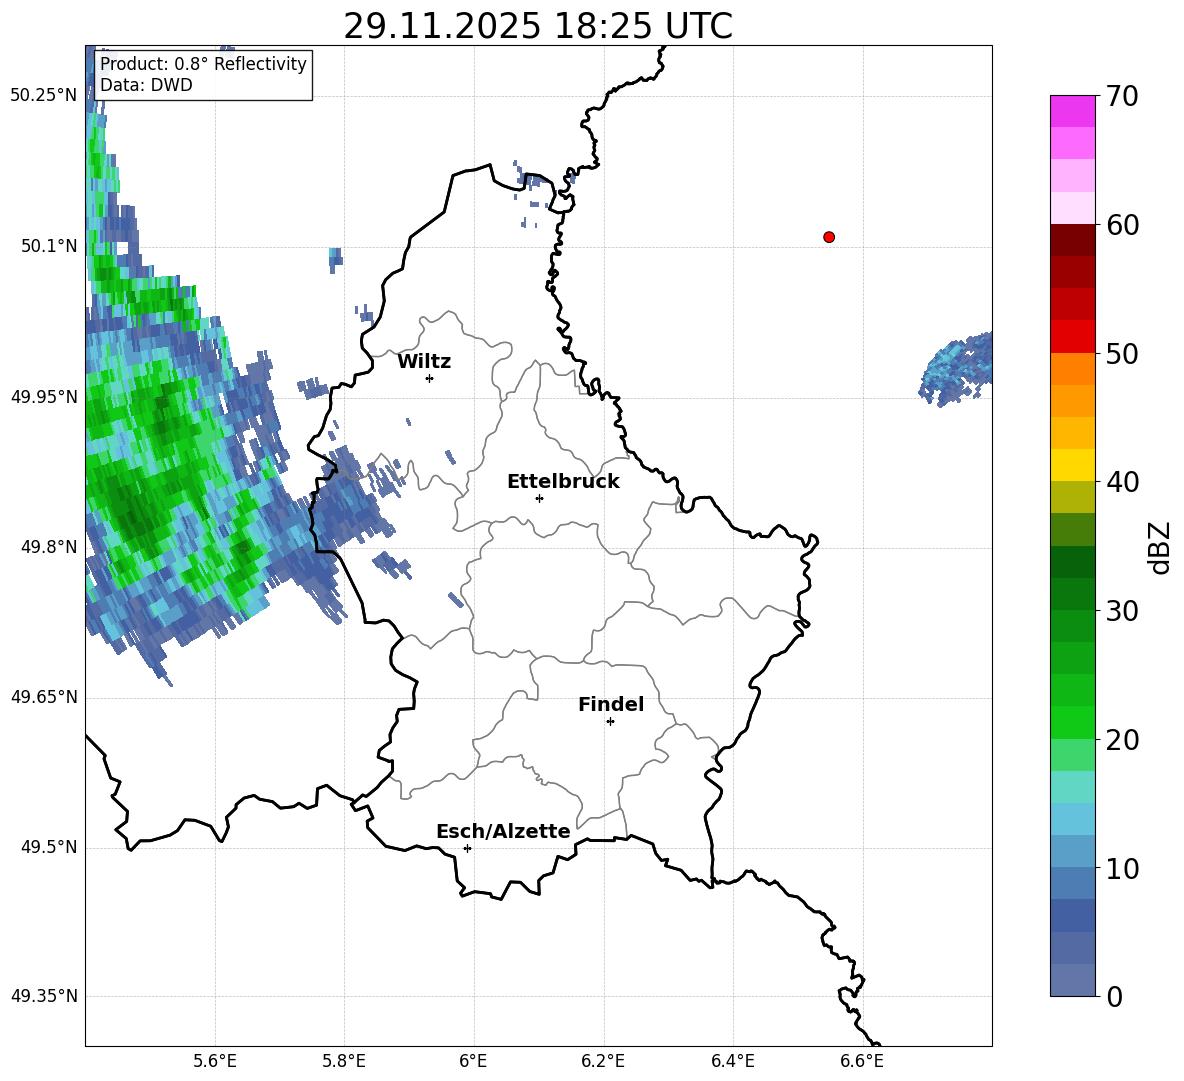Click the red dot marker east of Luxembourg
The width and height of the screenshot is (1184, 1081).
tap(829, 237)
